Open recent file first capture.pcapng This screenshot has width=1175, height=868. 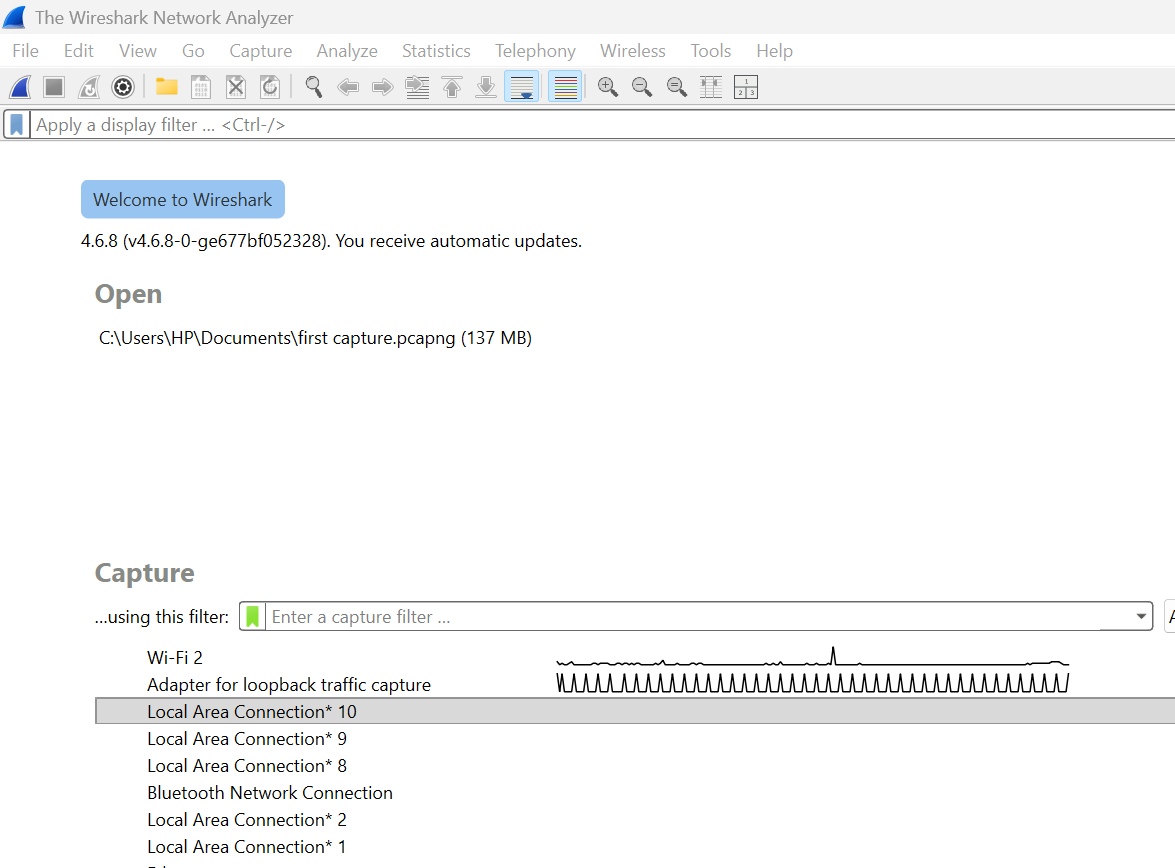click(x=315, y=338)
